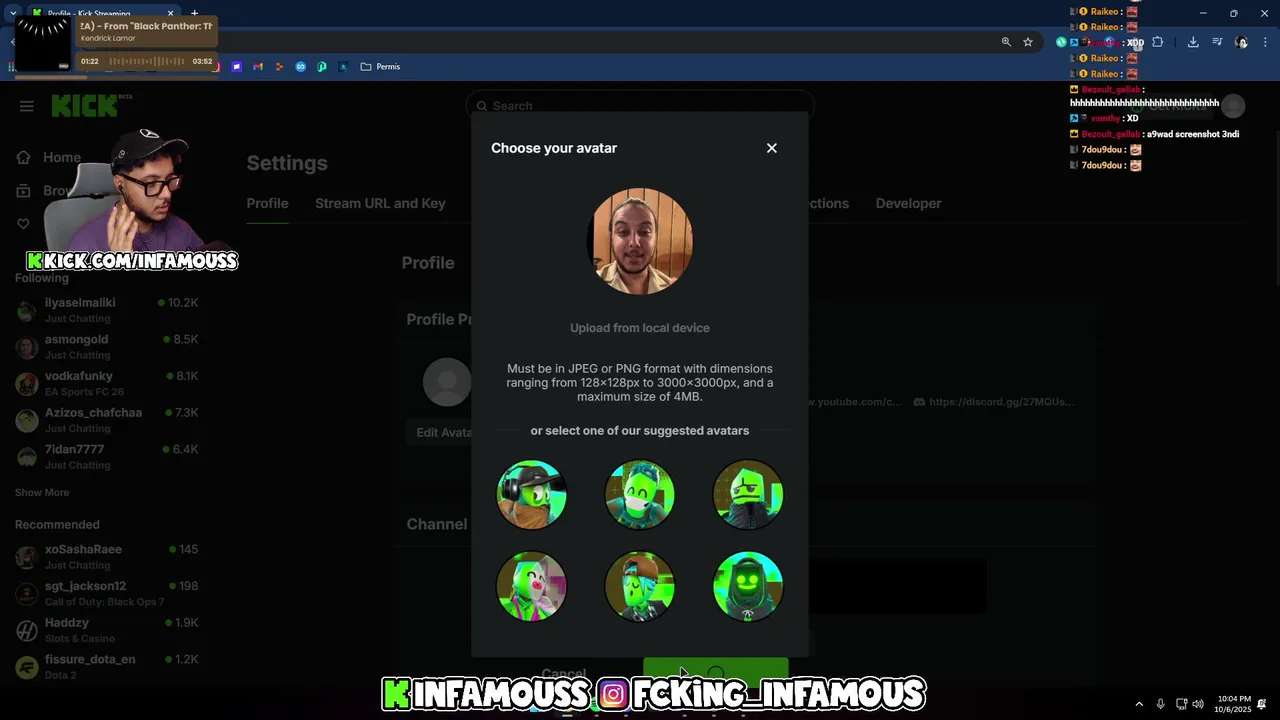The image size is (1280, 720).
Task: Switch to Stream URL and Key tab
Action: (380, 203)
